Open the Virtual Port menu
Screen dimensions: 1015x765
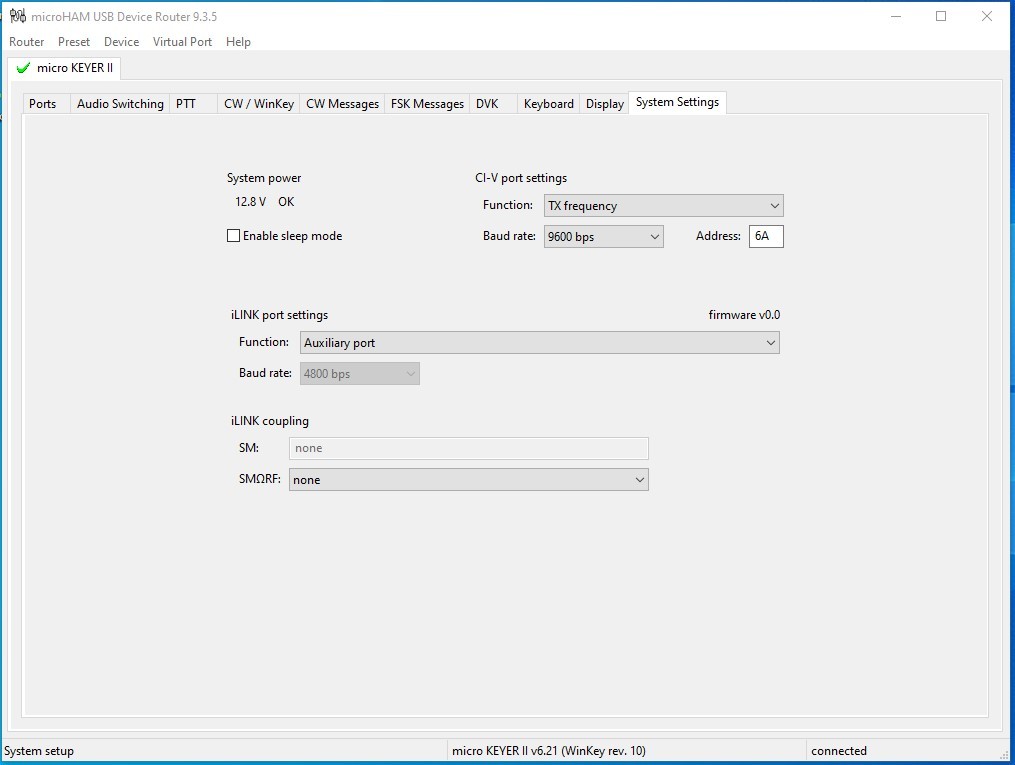click(x=183, y=42)
